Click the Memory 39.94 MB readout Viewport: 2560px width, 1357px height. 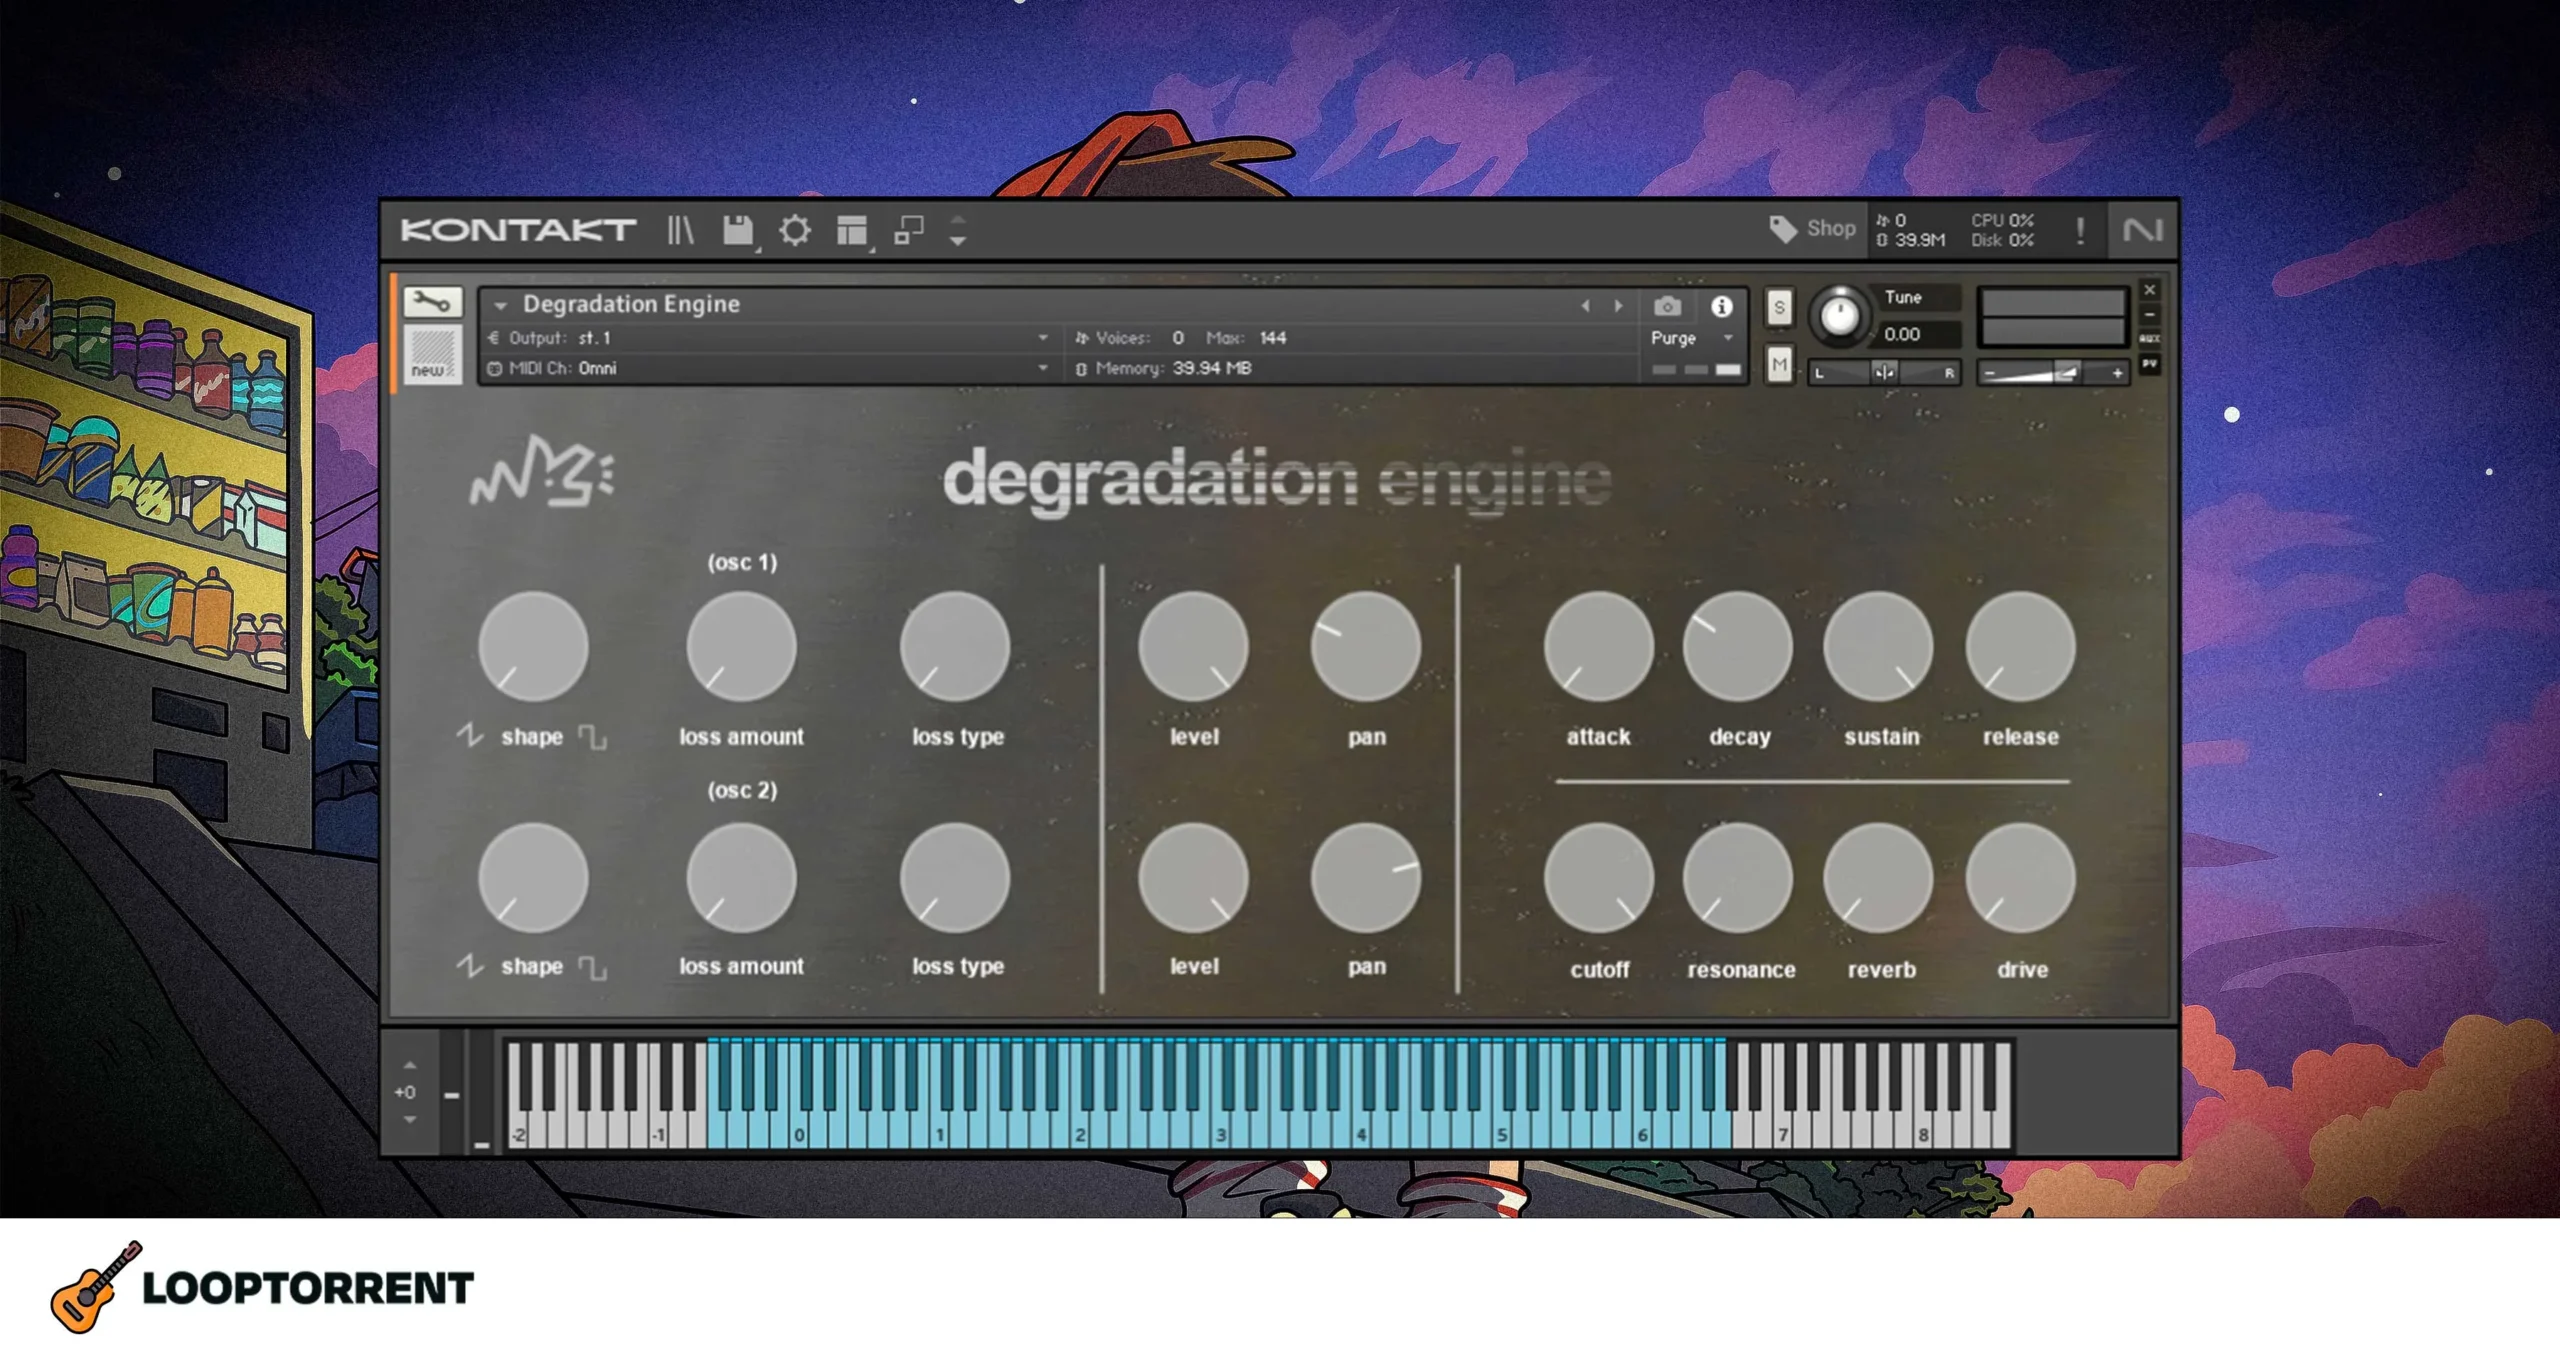pyautogui.click(x=1162, y=368)
